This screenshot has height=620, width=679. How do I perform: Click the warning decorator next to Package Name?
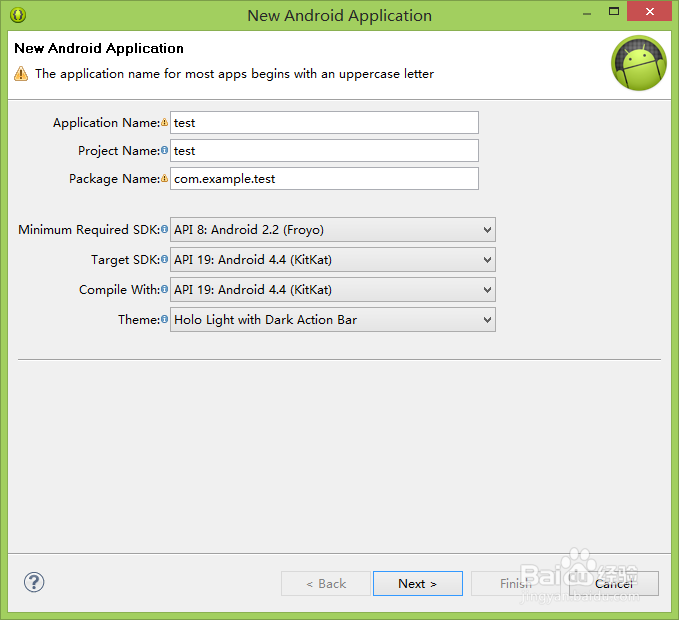[x=165, y=178]
